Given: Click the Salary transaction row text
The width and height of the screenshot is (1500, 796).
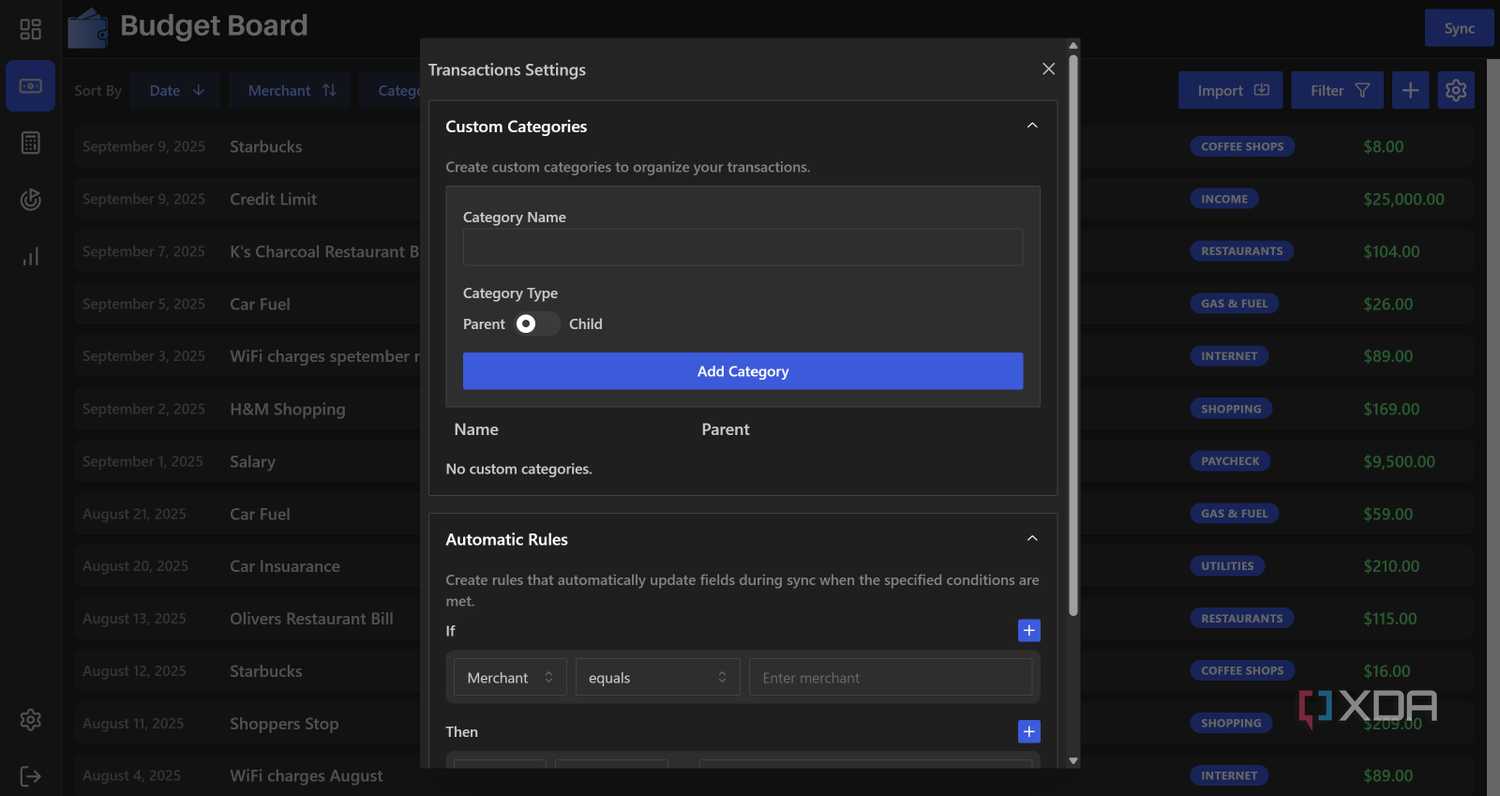Looking at the screenshot, I should point(253,462).
